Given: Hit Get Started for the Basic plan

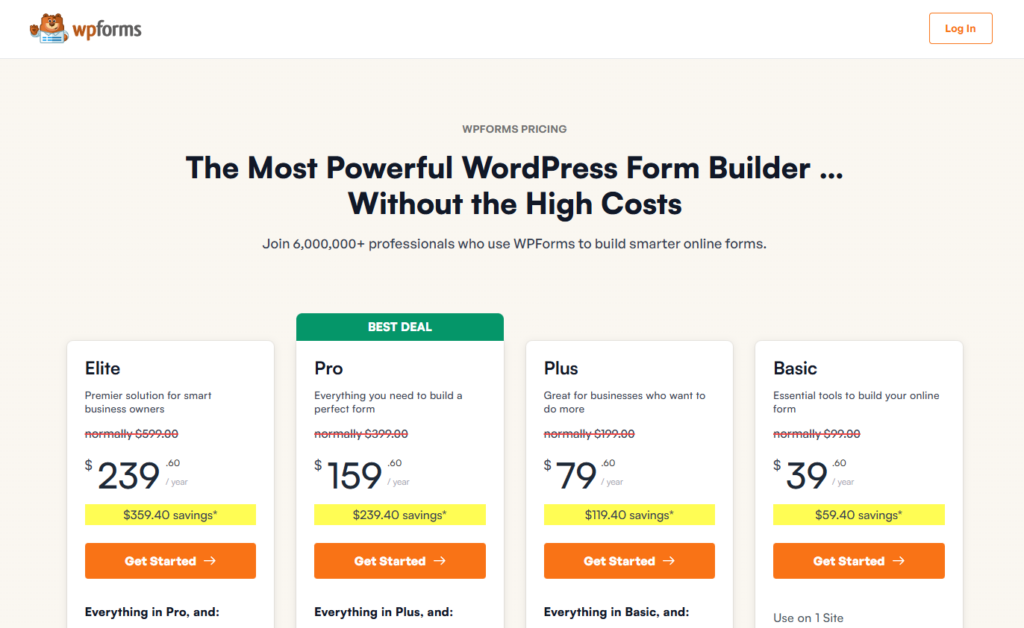Looking at the screenshot, I should [858, 561].
